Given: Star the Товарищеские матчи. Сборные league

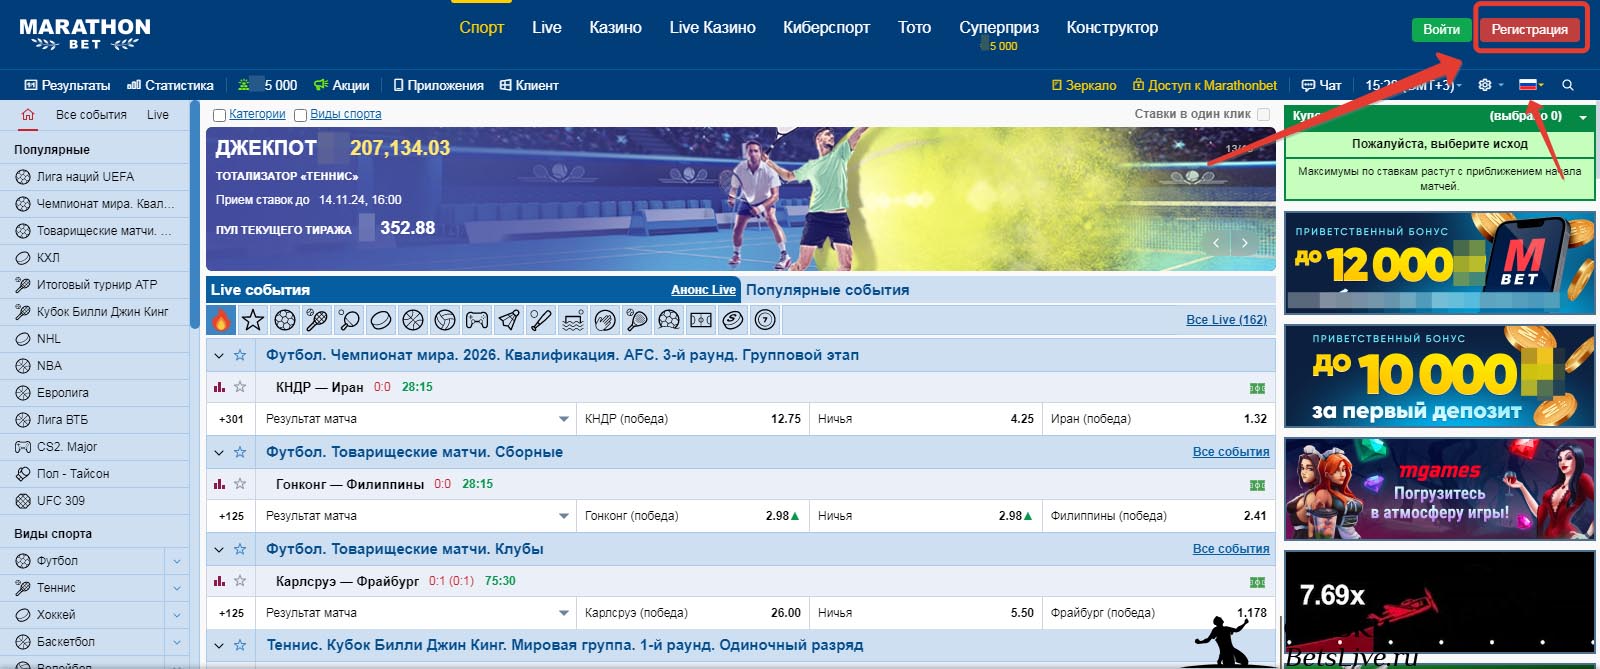Looking at the screenshot, I should [240, 452].
